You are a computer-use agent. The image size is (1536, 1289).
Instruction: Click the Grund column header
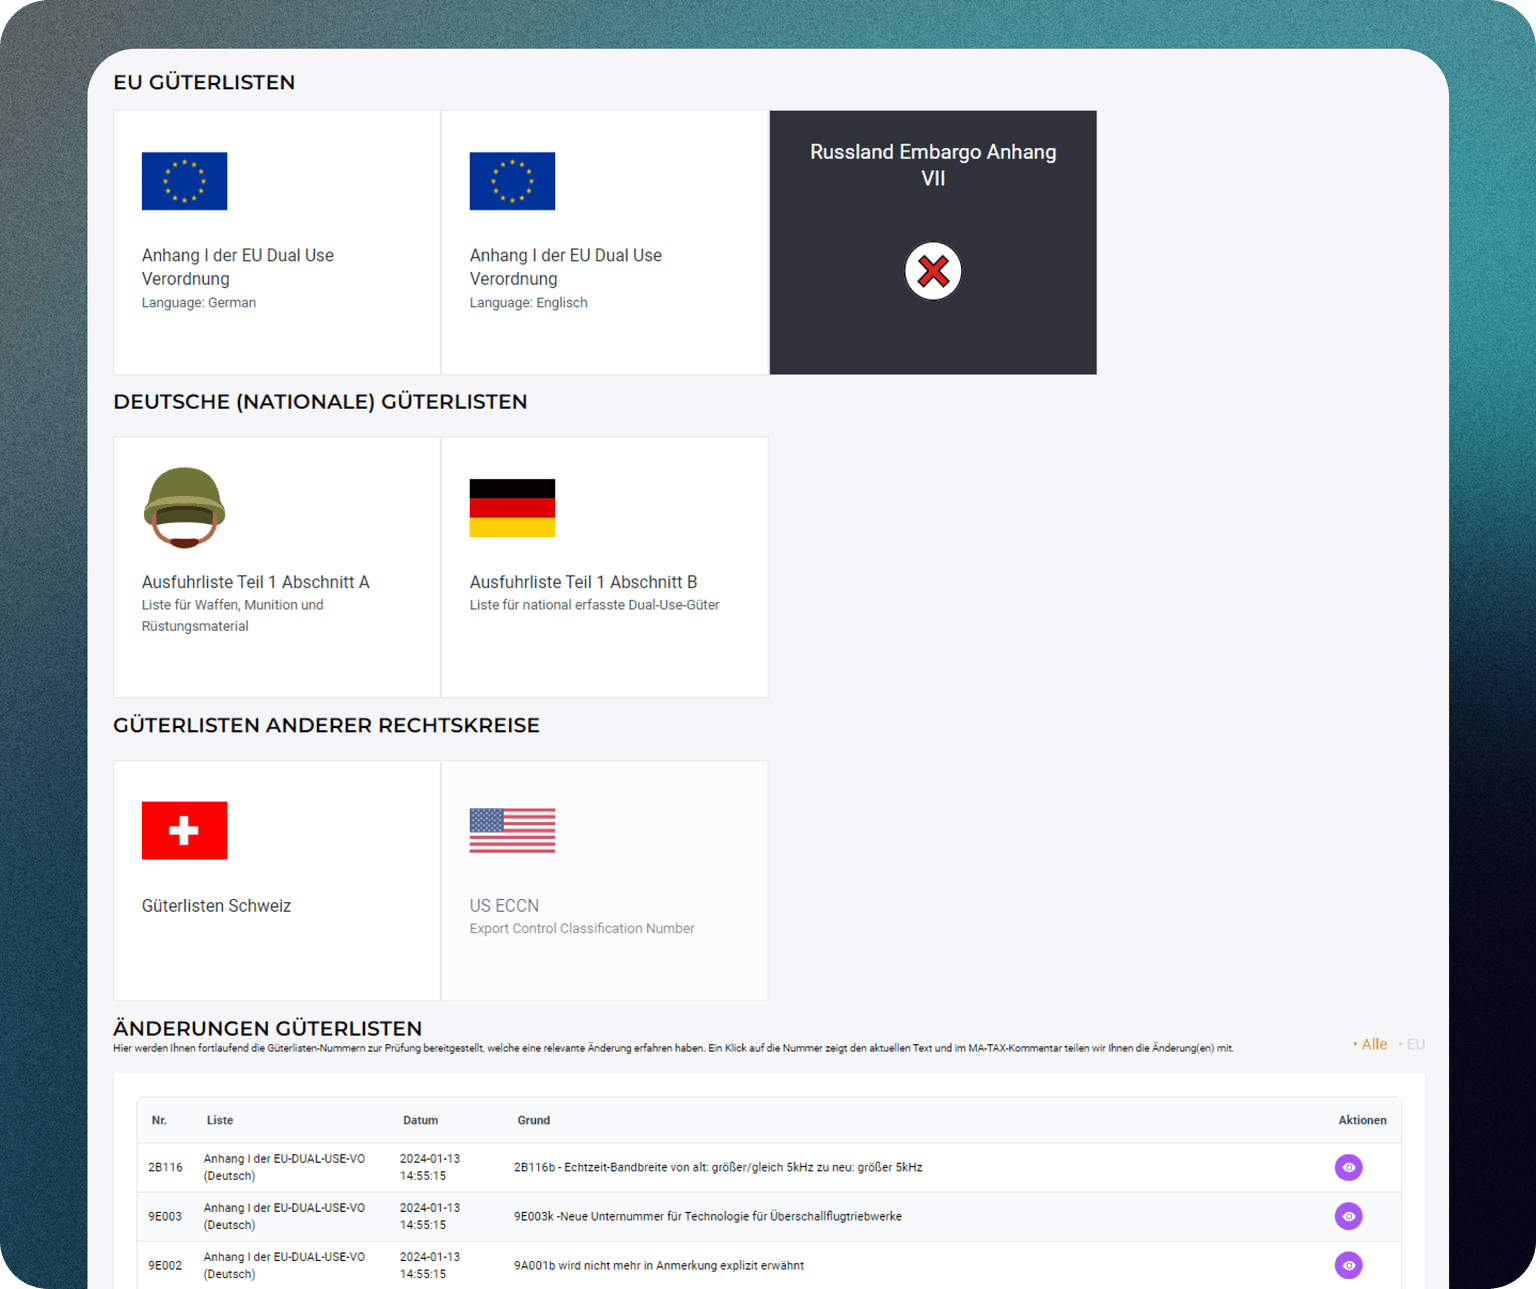(533, 1120)
